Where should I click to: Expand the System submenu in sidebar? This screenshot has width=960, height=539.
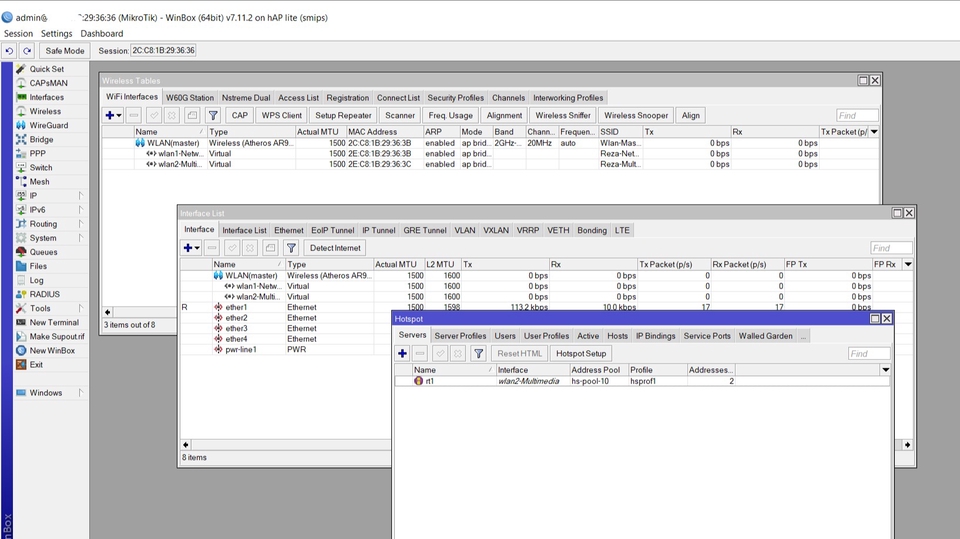coord(80,238)
